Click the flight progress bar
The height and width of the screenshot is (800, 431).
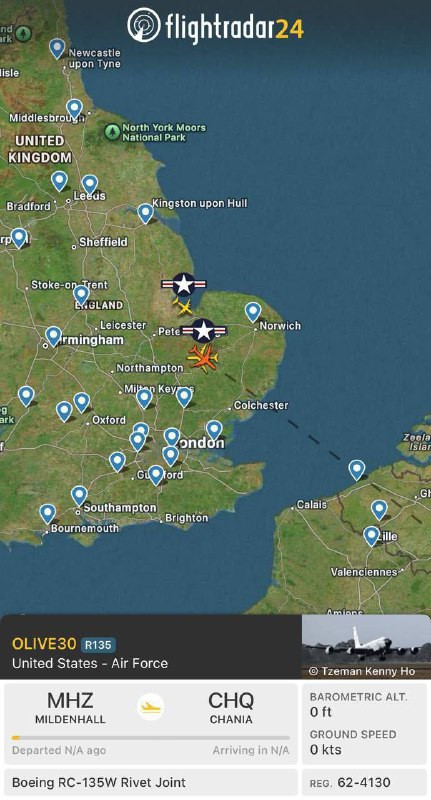click(x=151, y=738)
